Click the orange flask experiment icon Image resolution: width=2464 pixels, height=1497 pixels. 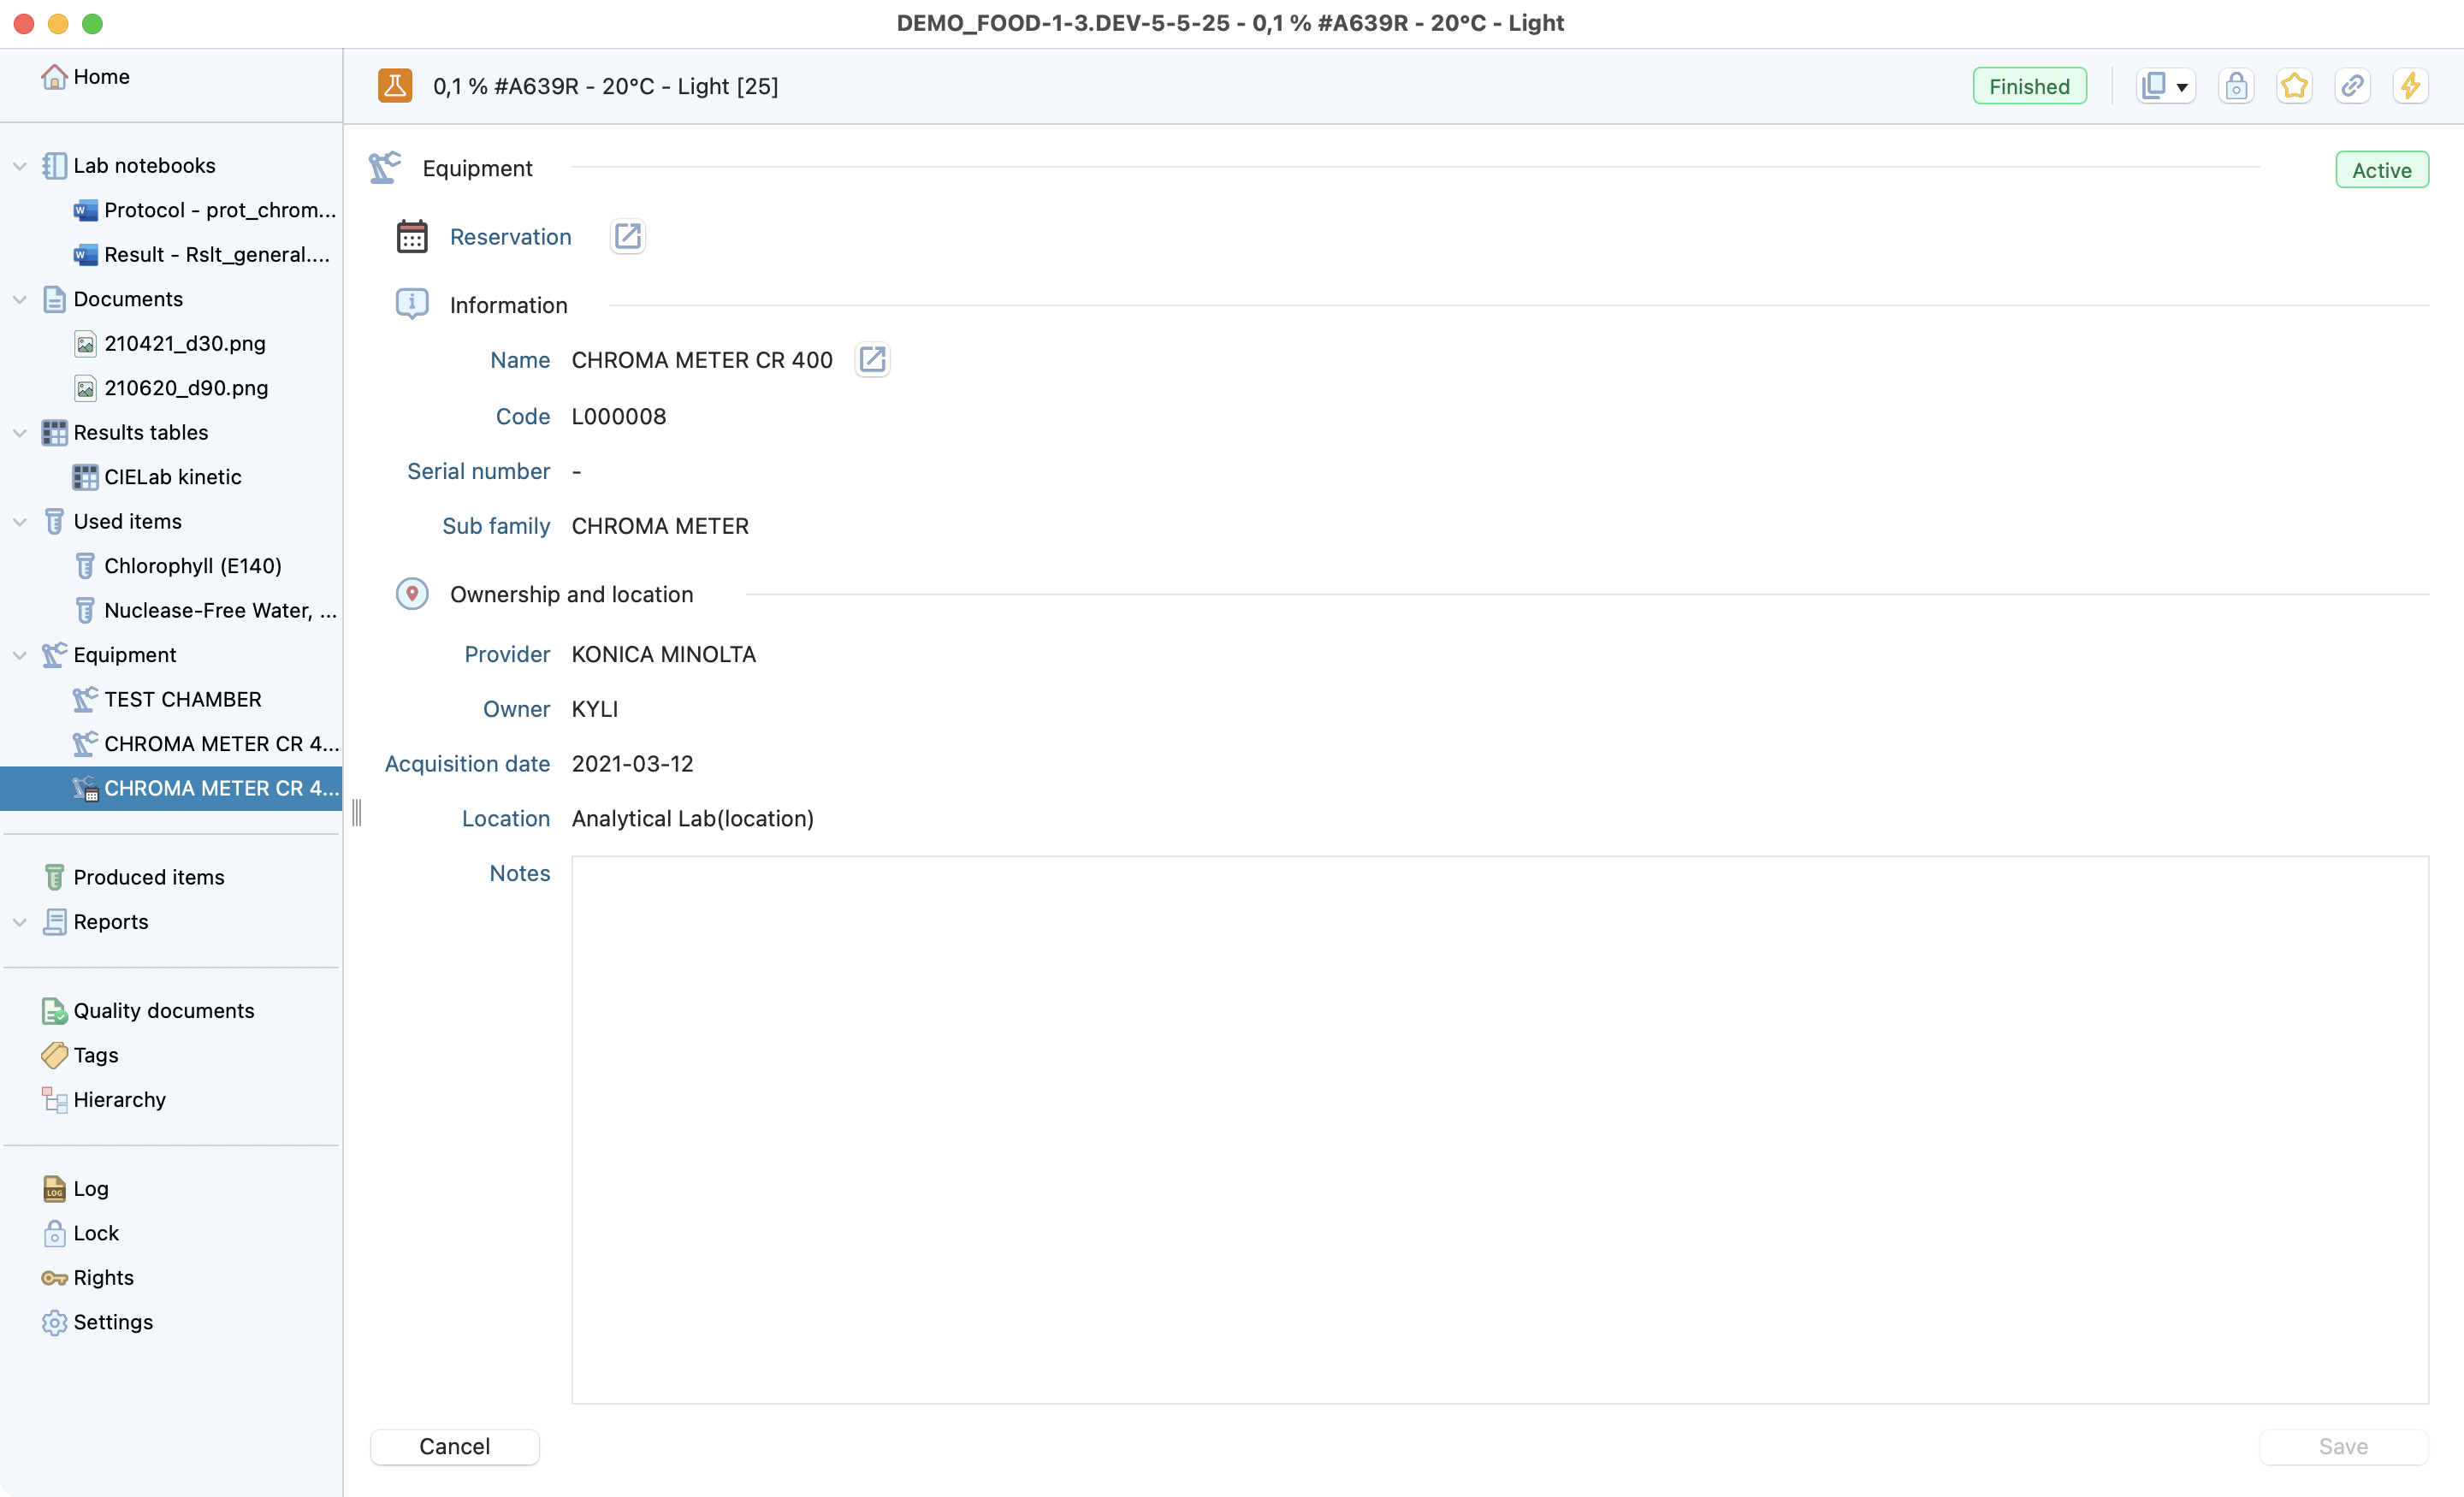395,86
